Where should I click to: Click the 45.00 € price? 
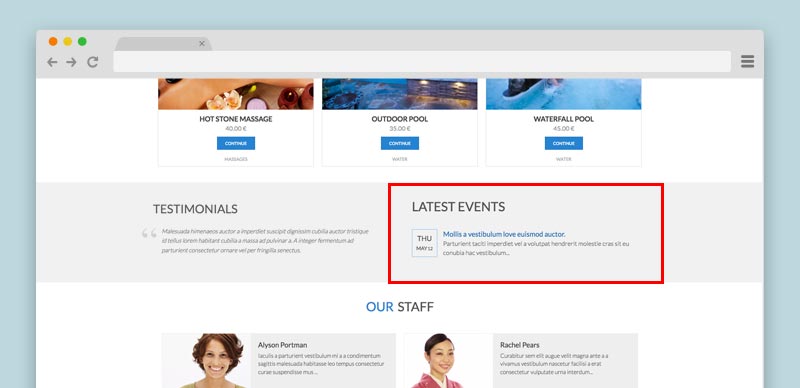(x=563, y=129)
